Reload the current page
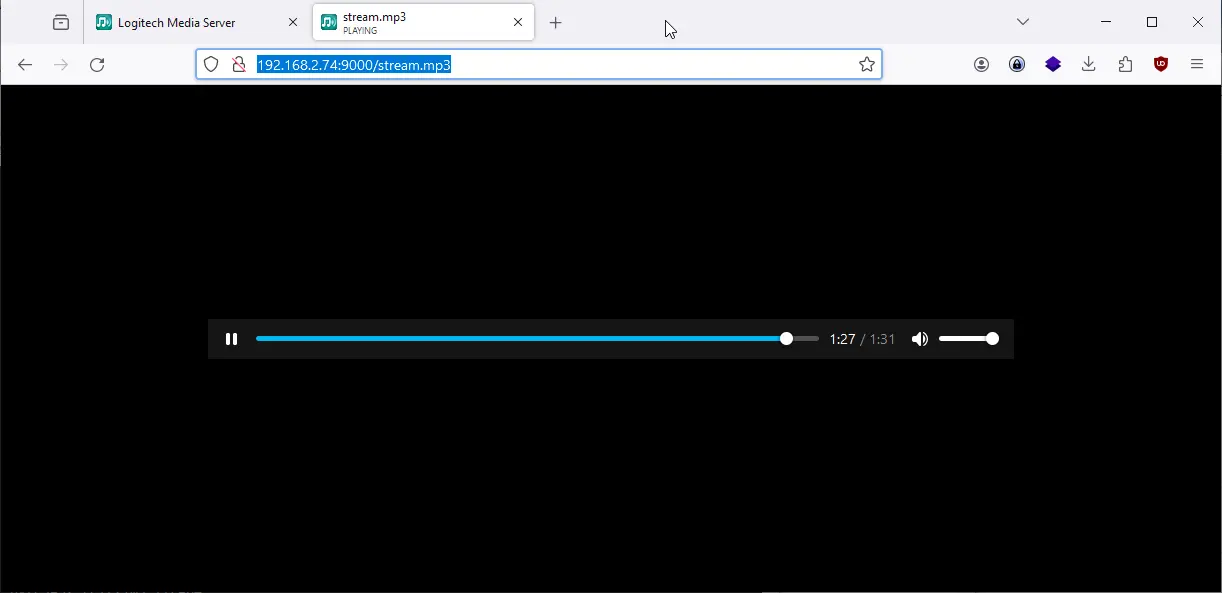Image resolution: width=1222 pixels, height=593 pixels. click(x=97, y=64)
